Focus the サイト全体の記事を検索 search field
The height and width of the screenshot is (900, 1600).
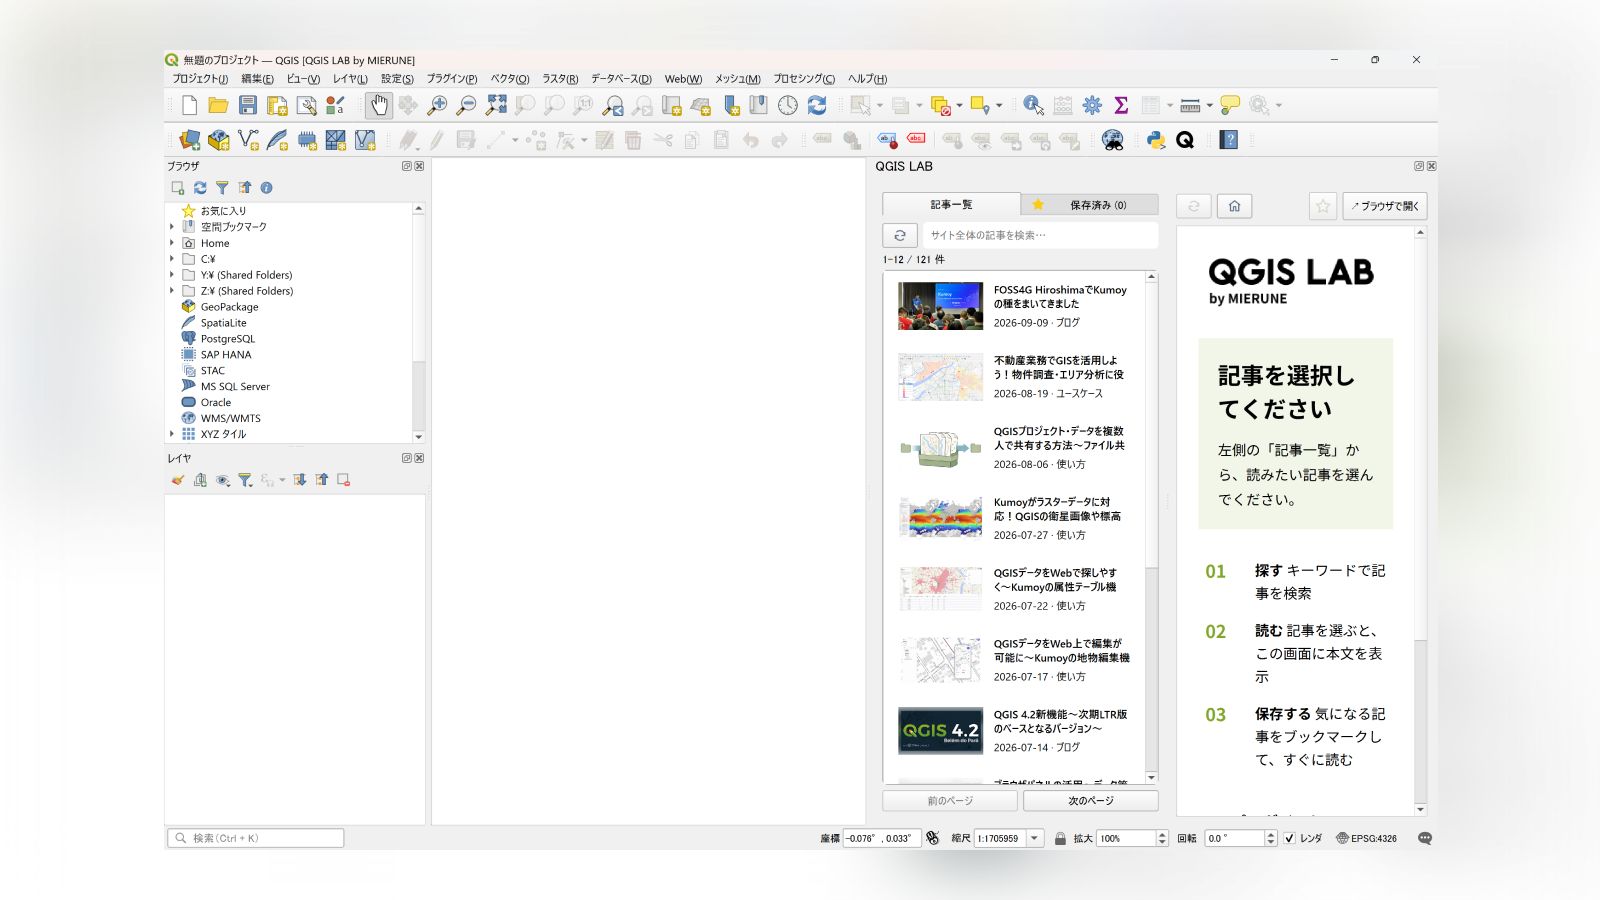tap(1040, 235)
